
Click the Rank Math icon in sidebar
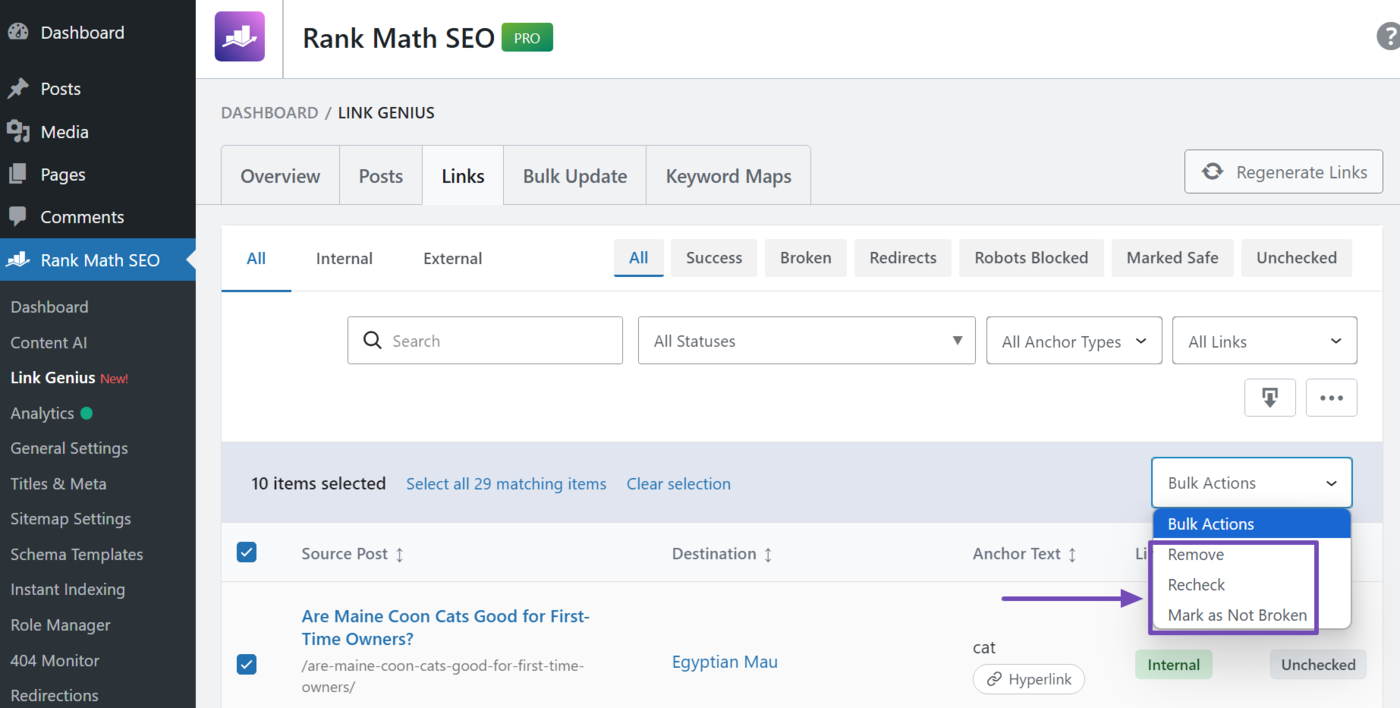coord(18,260)
